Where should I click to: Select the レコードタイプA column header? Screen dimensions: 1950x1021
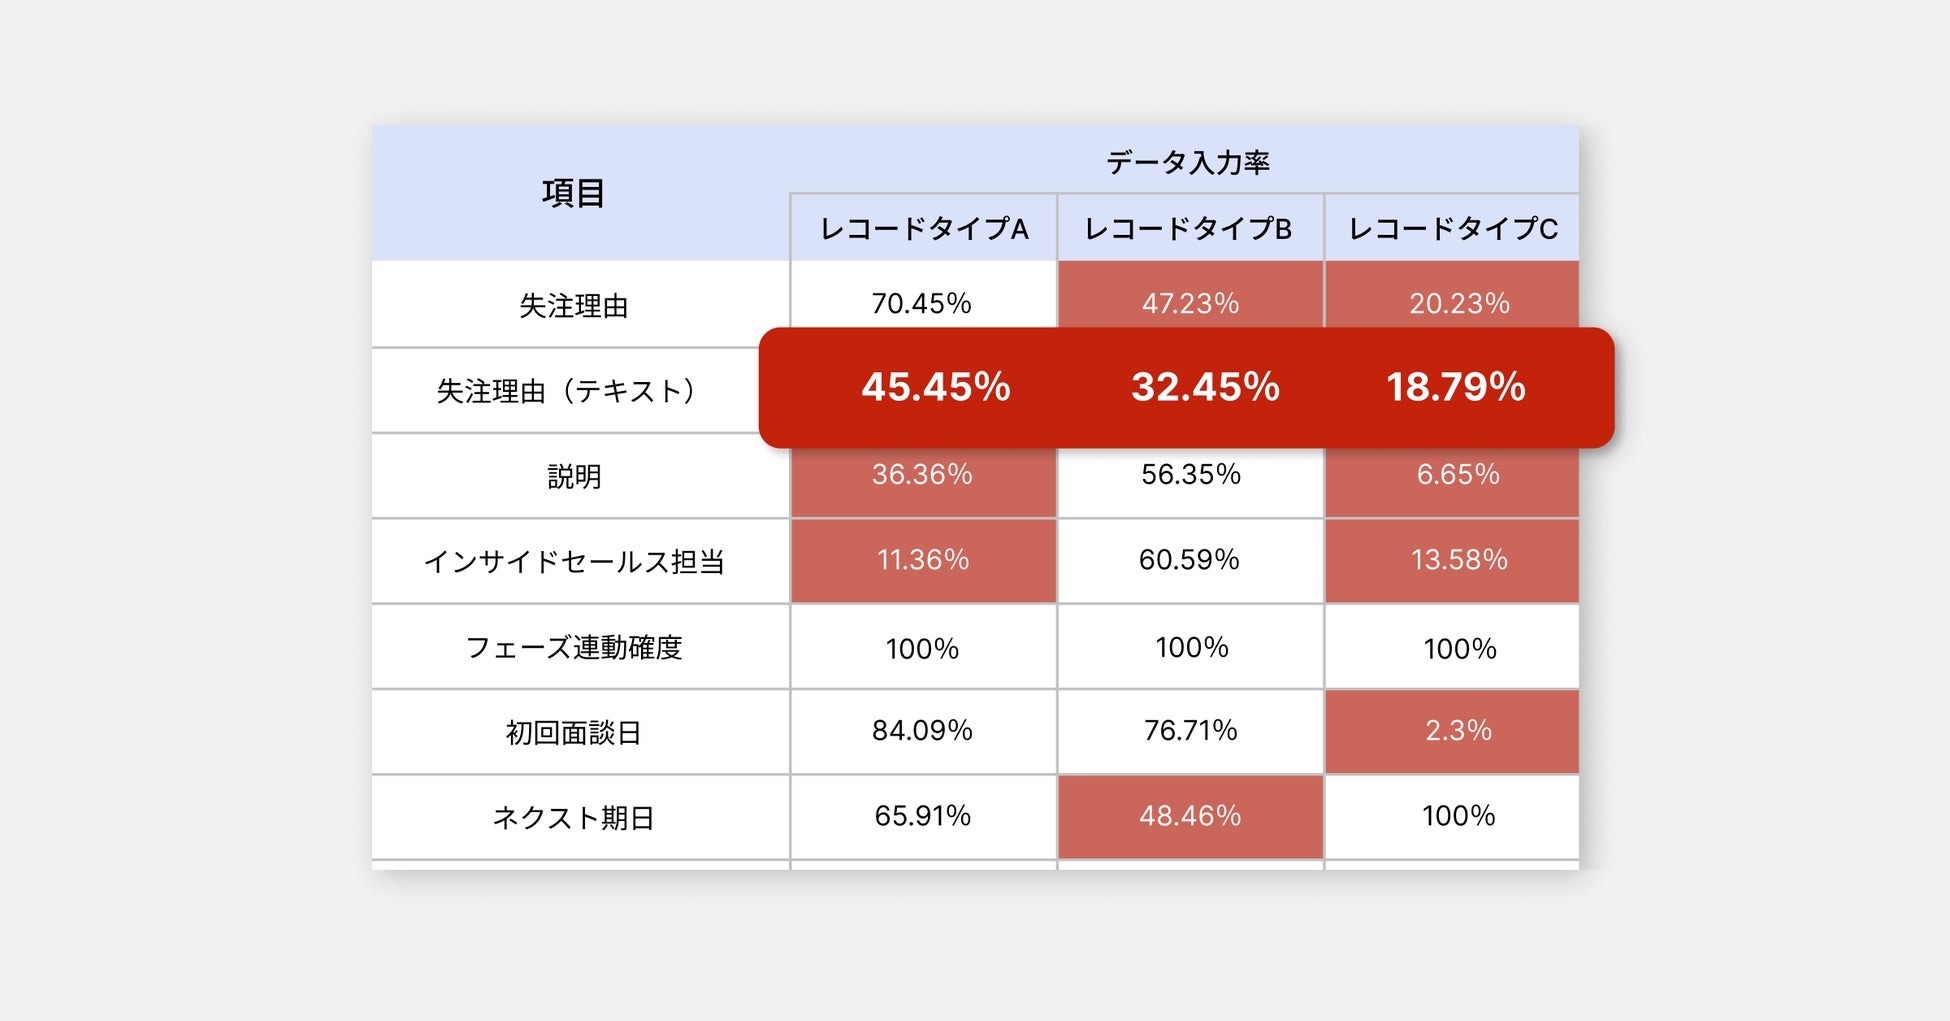[923, 229]
